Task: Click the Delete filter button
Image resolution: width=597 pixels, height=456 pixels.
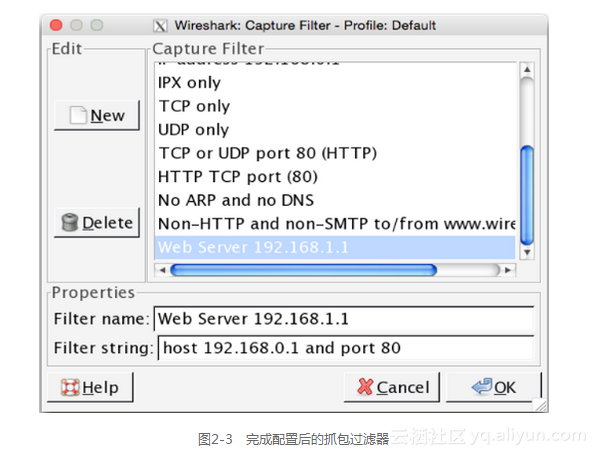Action: coord(97,223)
